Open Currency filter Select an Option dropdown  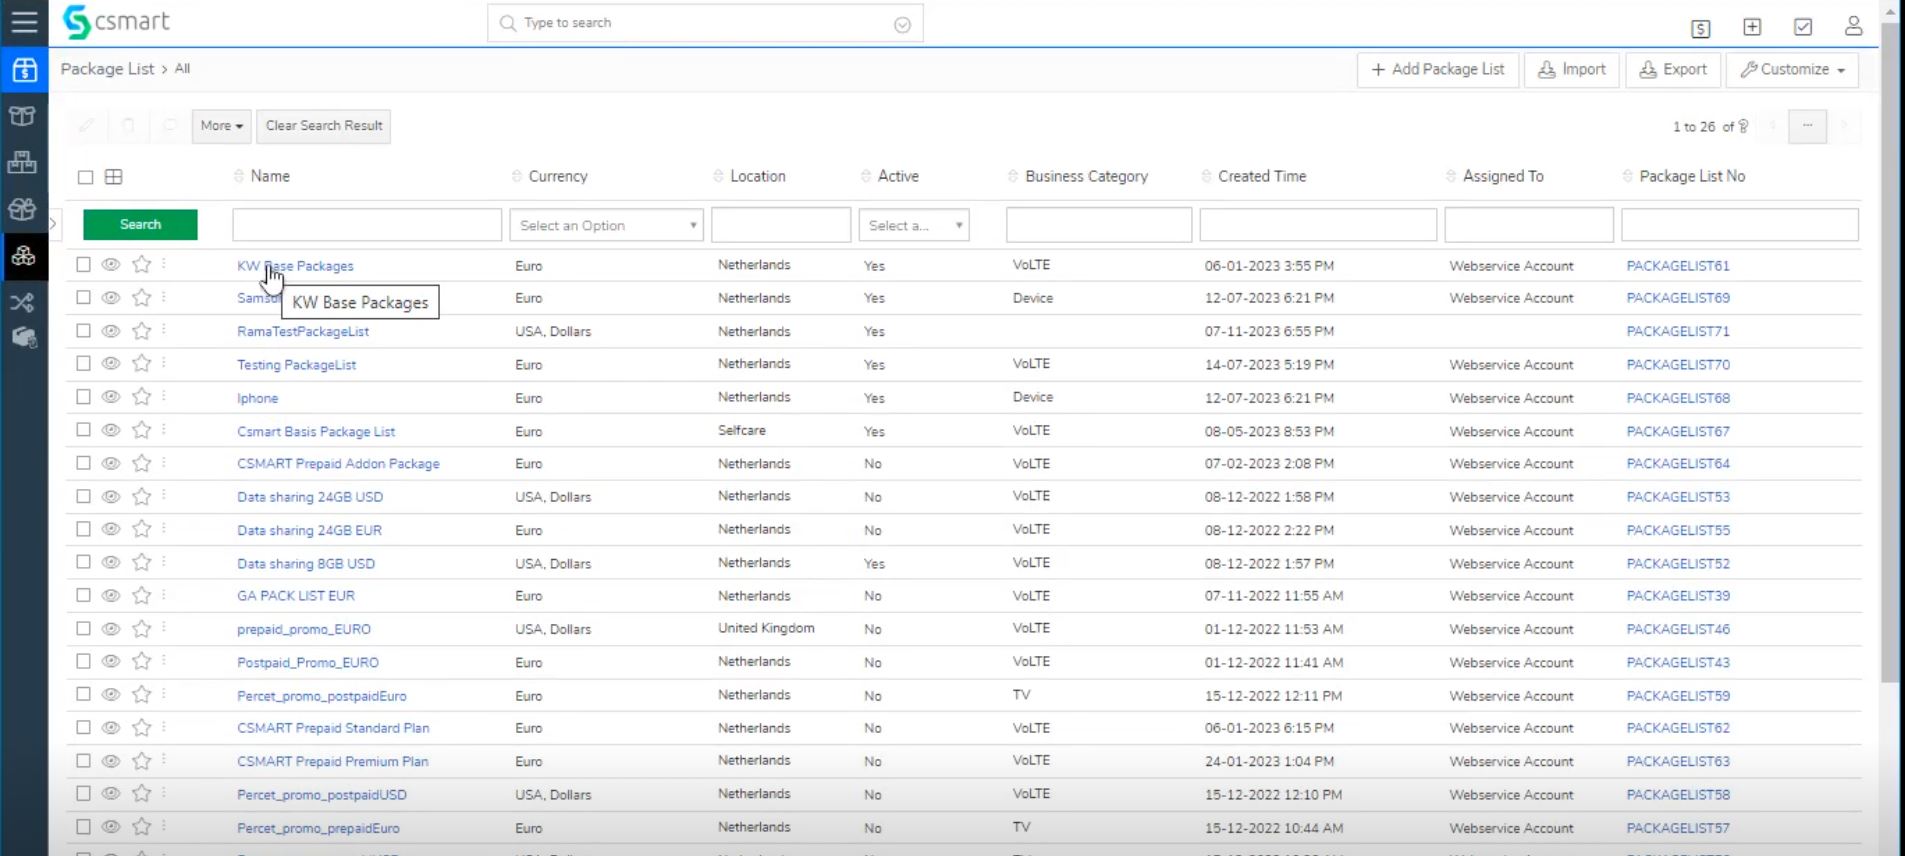click(x=607, y=225)
